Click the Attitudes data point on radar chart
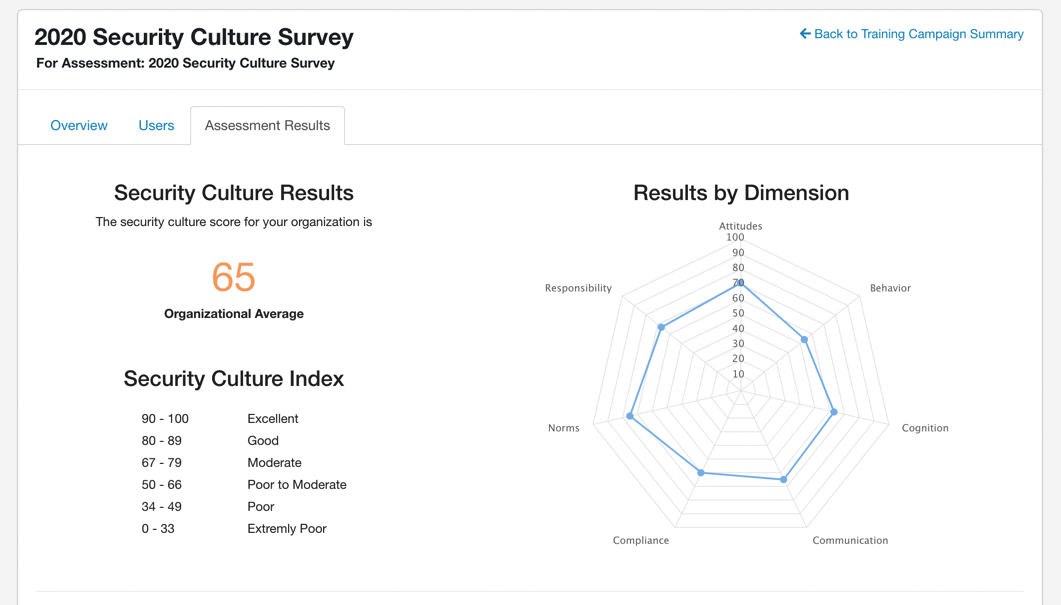 point(741,283)
